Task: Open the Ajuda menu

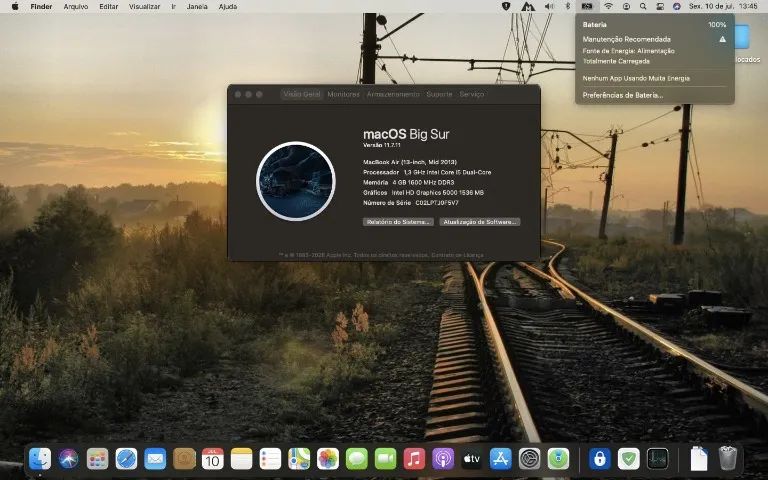Action: [228, 6]
